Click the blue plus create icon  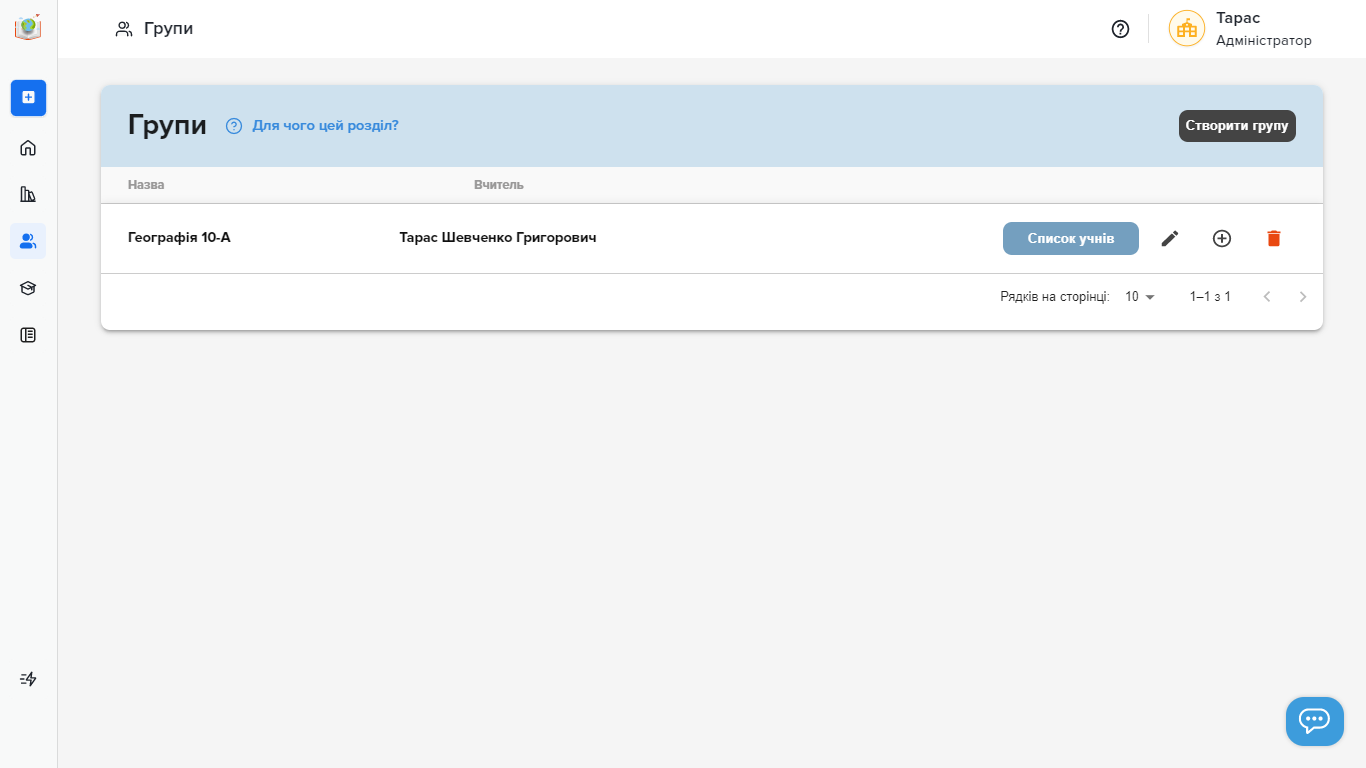pyautogui.click(x=28, y=97)
